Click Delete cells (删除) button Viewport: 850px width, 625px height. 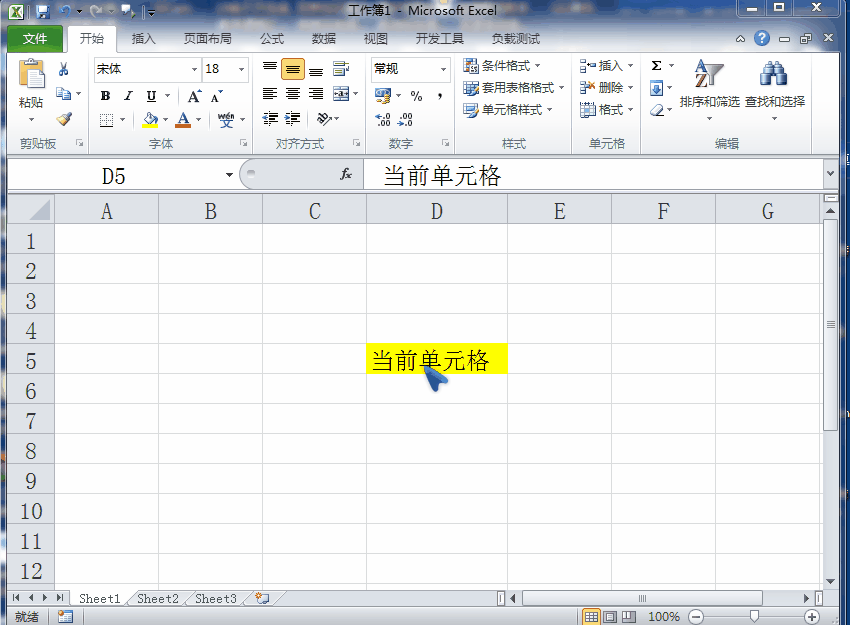pyautogui.click(x=607, y=87)
